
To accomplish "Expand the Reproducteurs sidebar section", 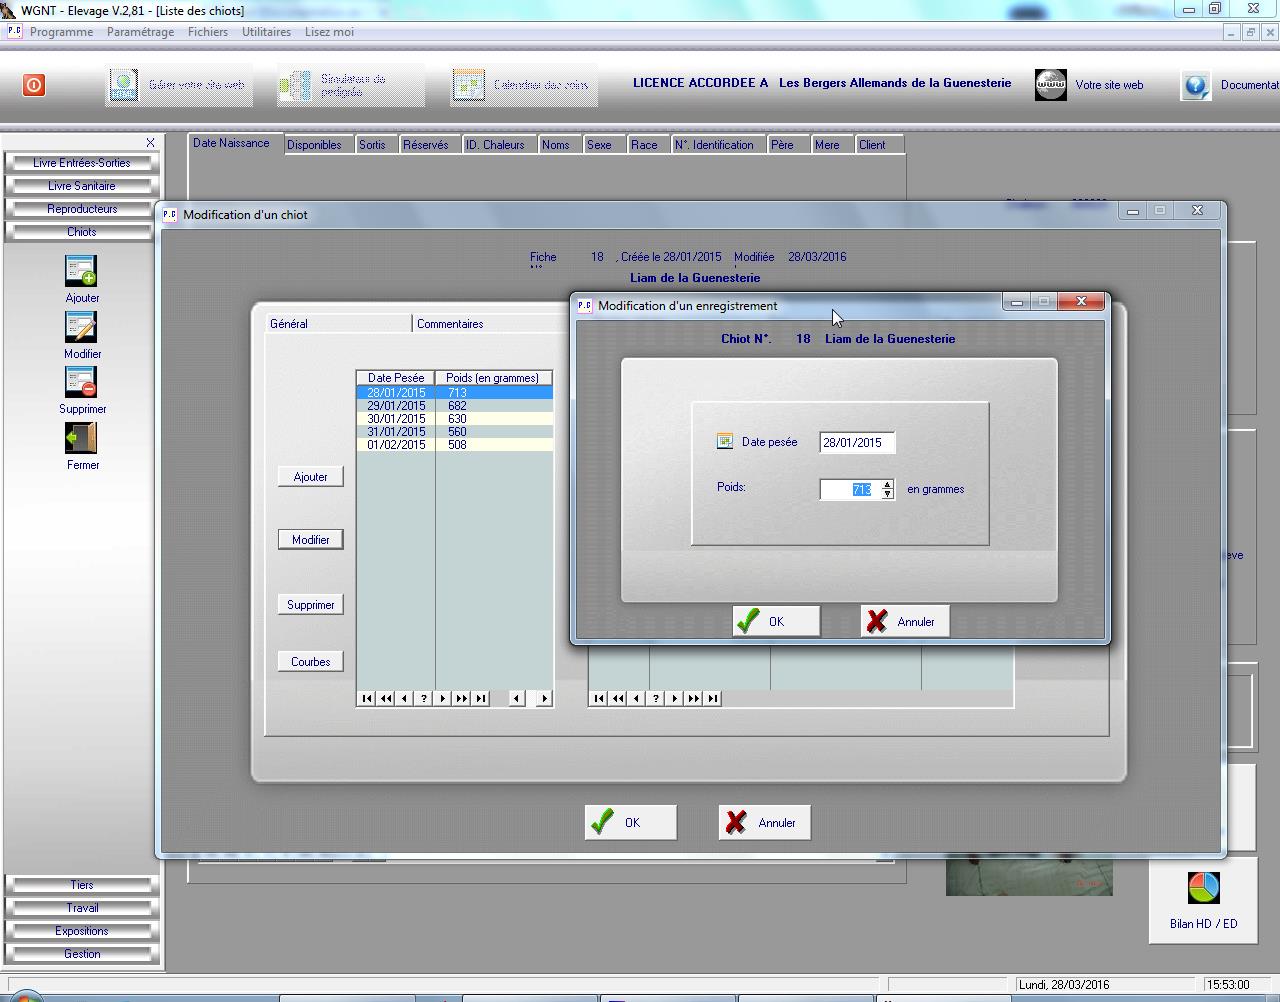I will tap(82, 209).
